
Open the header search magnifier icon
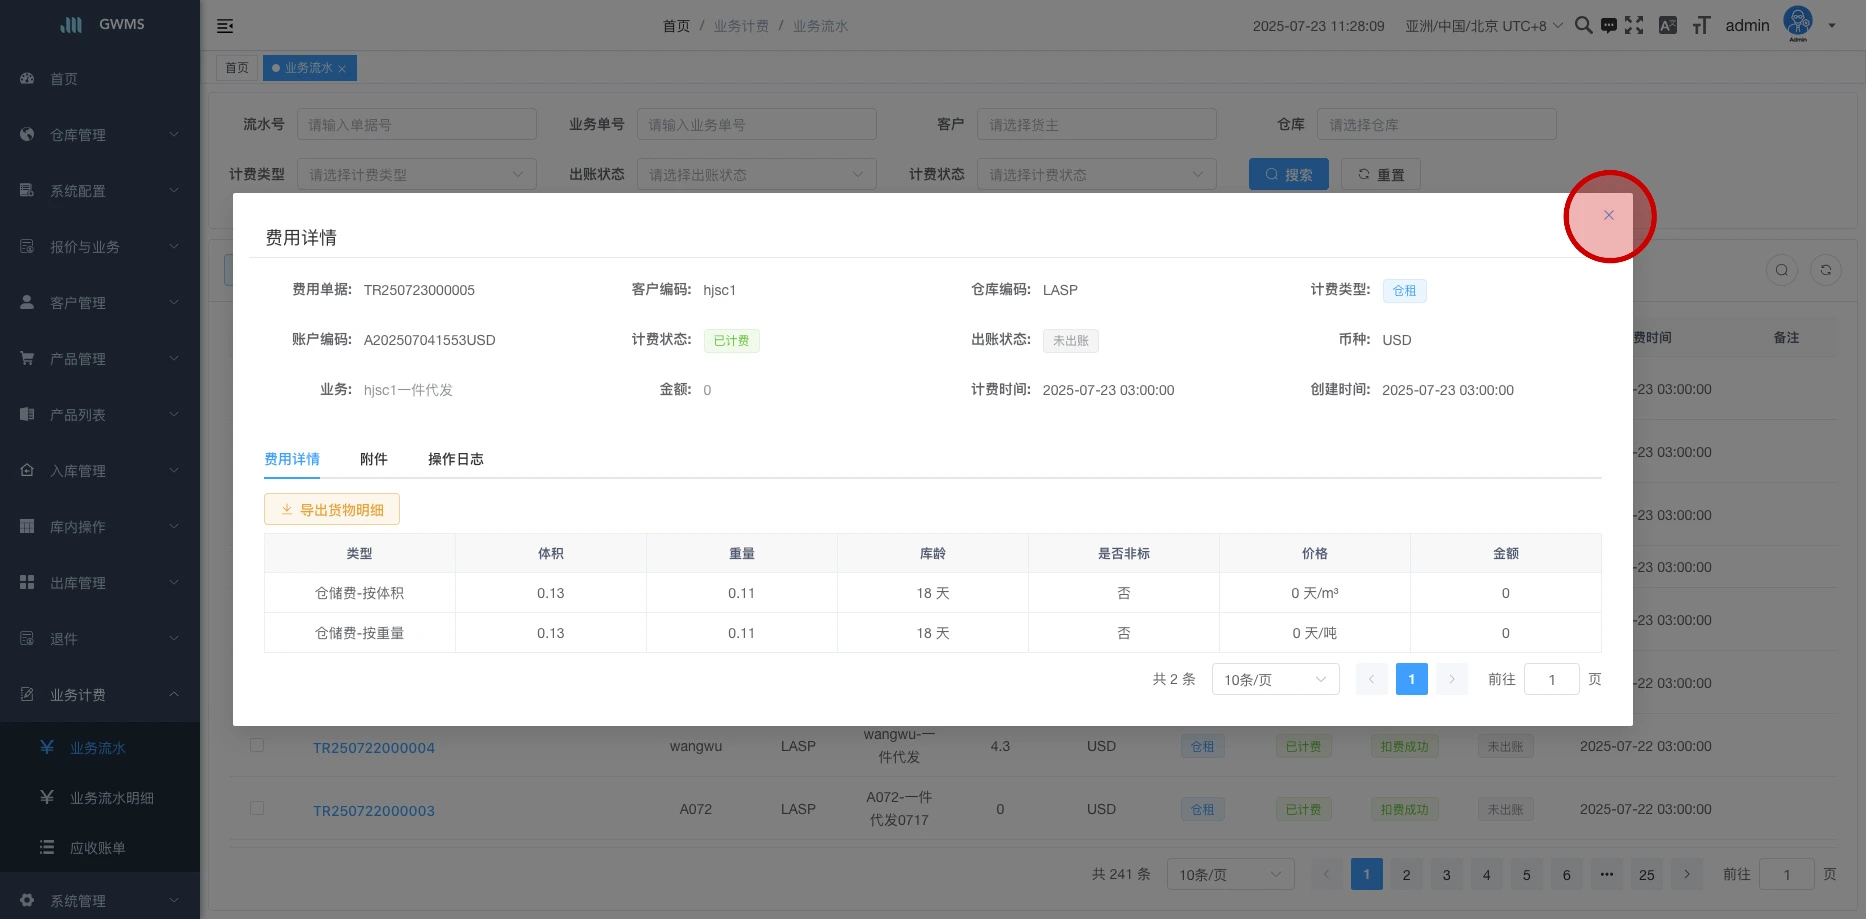point(1583,26)
